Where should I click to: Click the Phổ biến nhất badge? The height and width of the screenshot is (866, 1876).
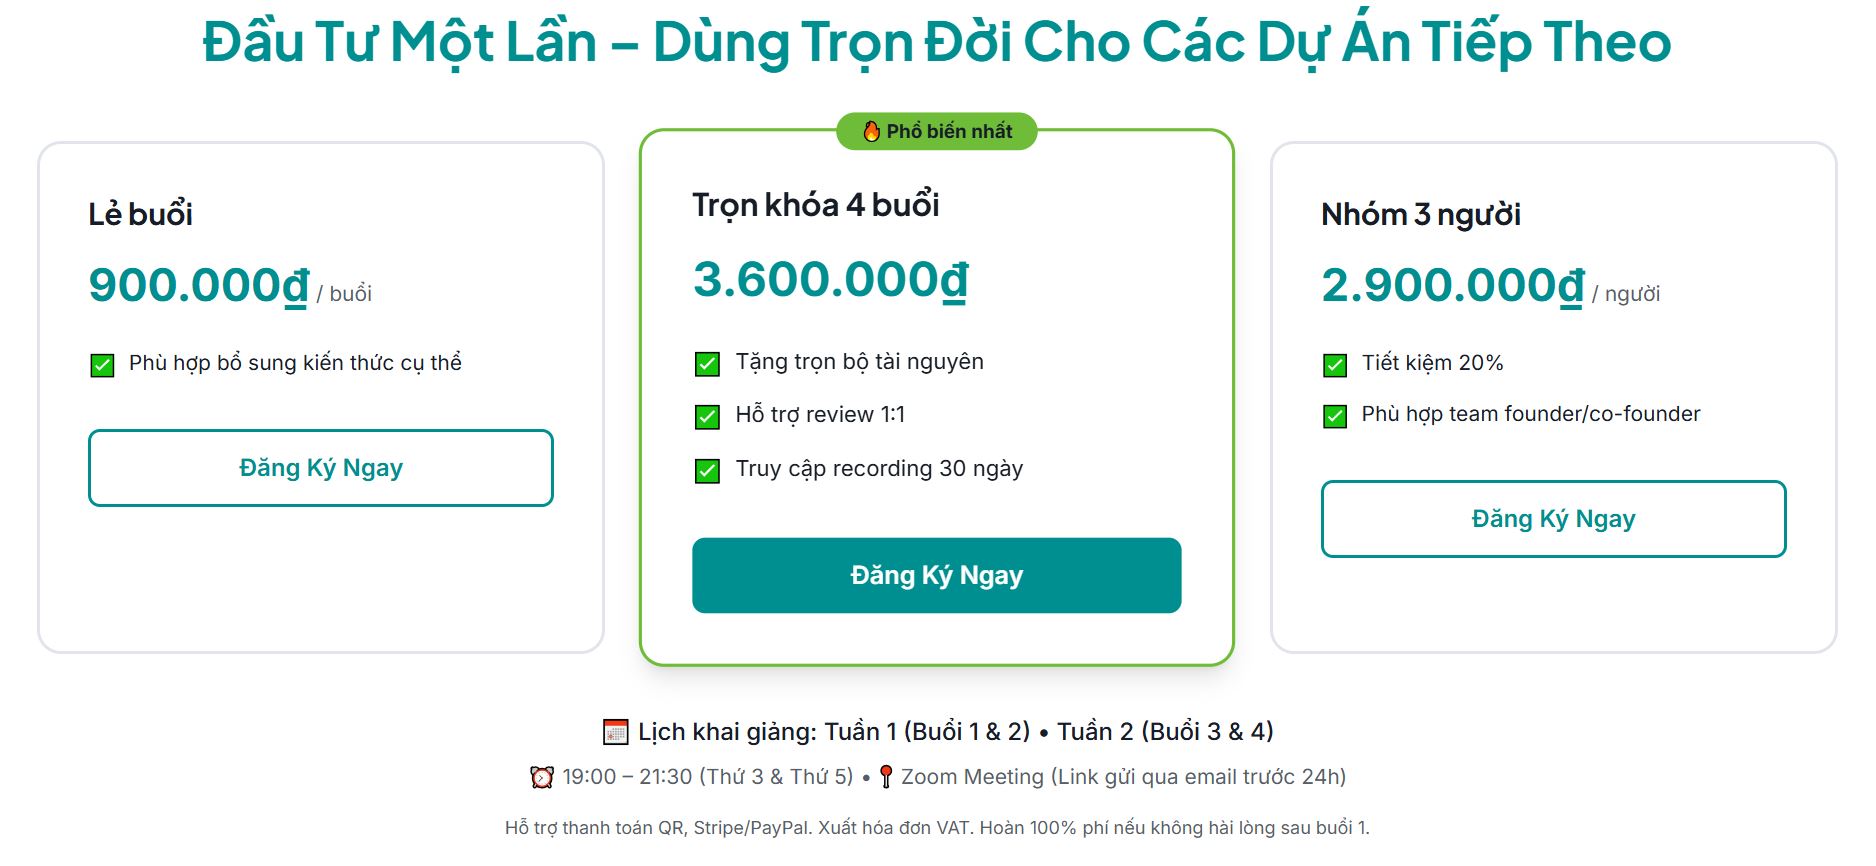tap(937, 131)
